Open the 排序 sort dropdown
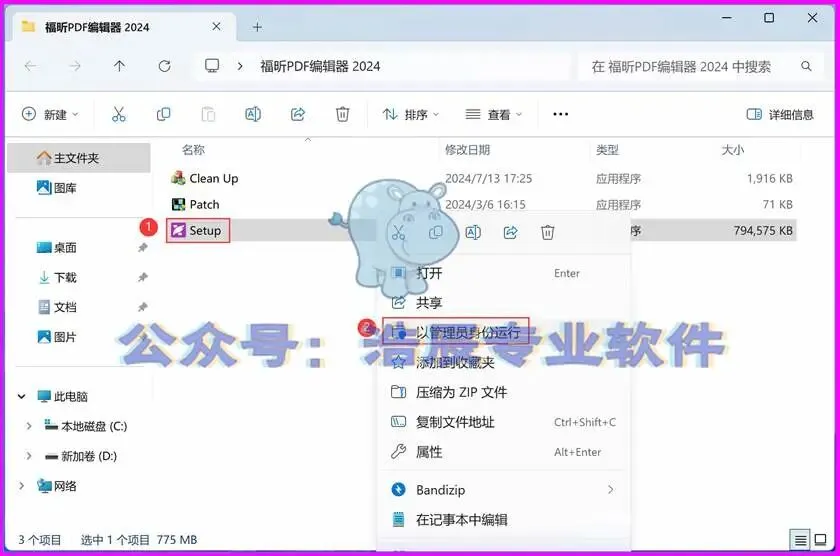The width and height of the screenshot is (840, 556). click(x=411, y=114)
